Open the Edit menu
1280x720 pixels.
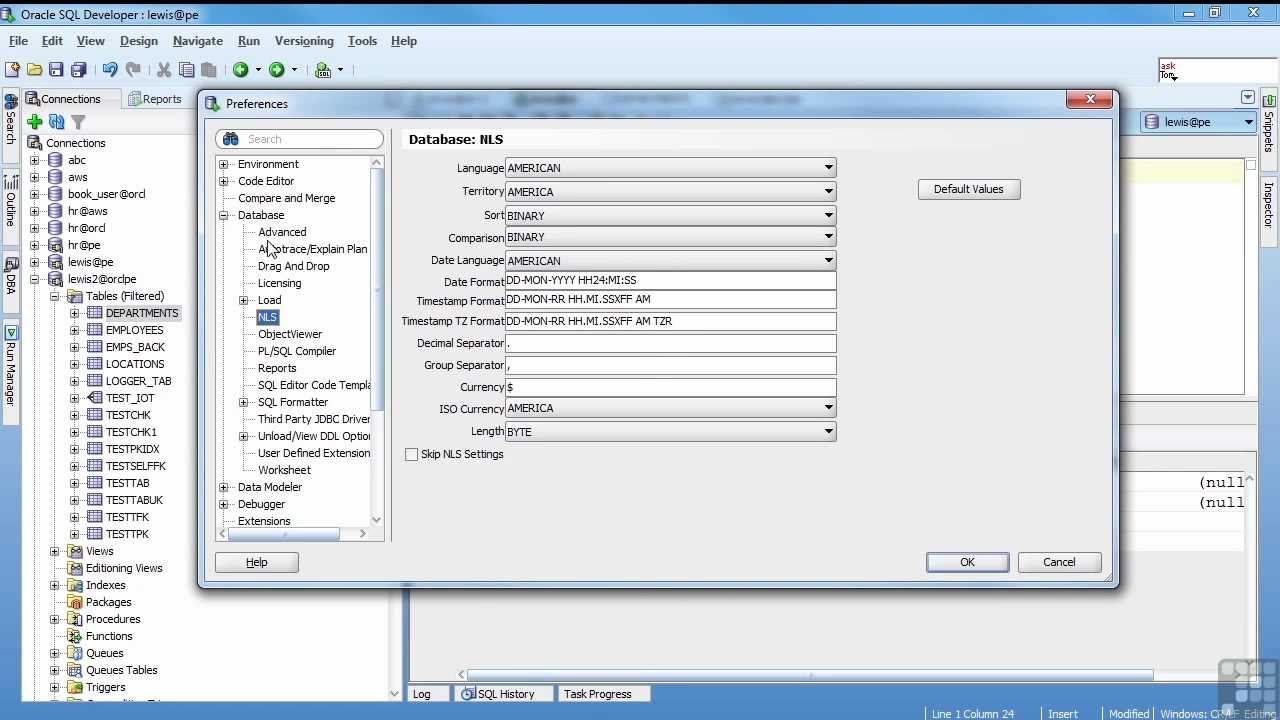[x=52, y=41]
